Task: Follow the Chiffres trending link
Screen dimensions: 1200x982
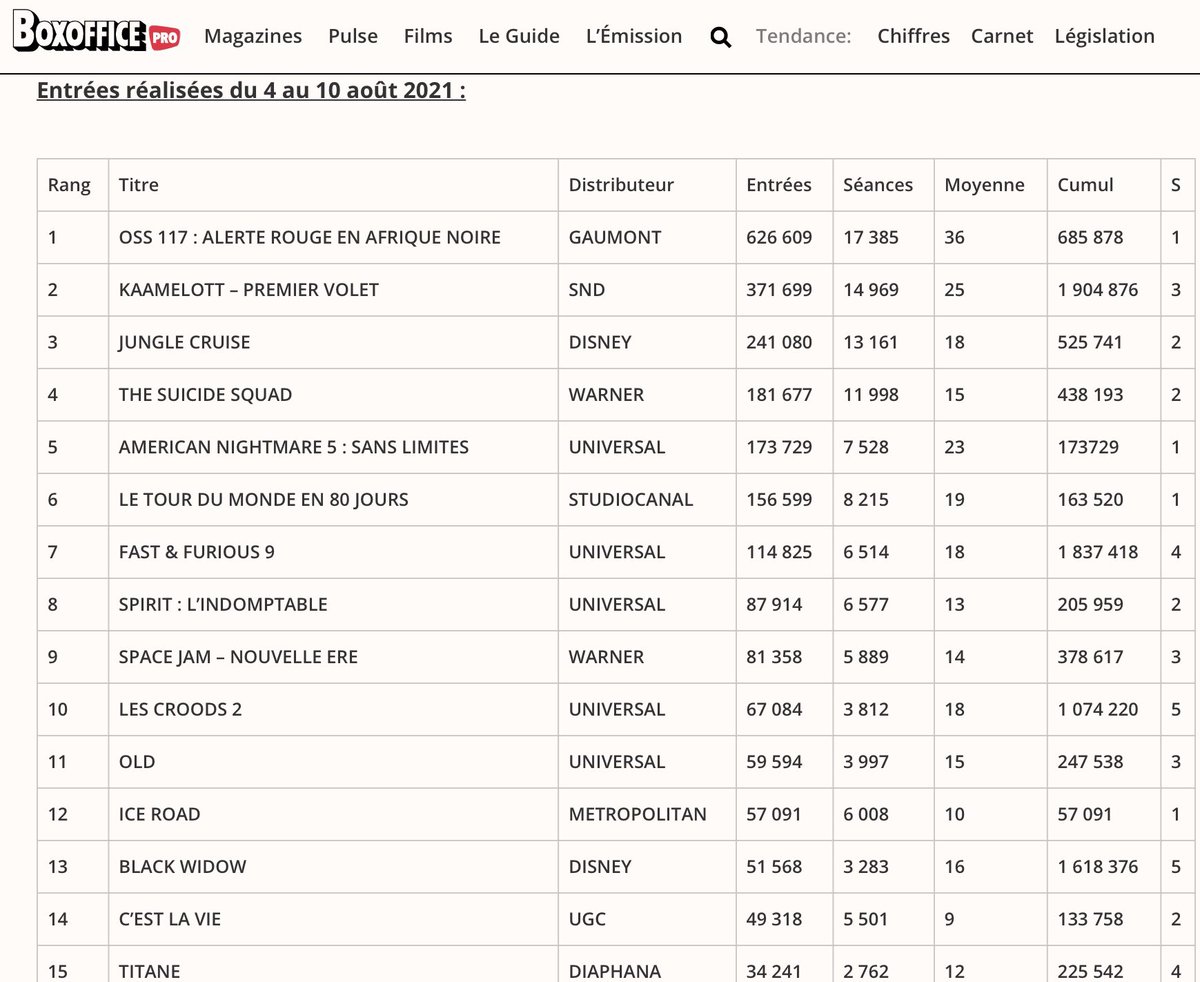Action: click(x=914, y=36)
